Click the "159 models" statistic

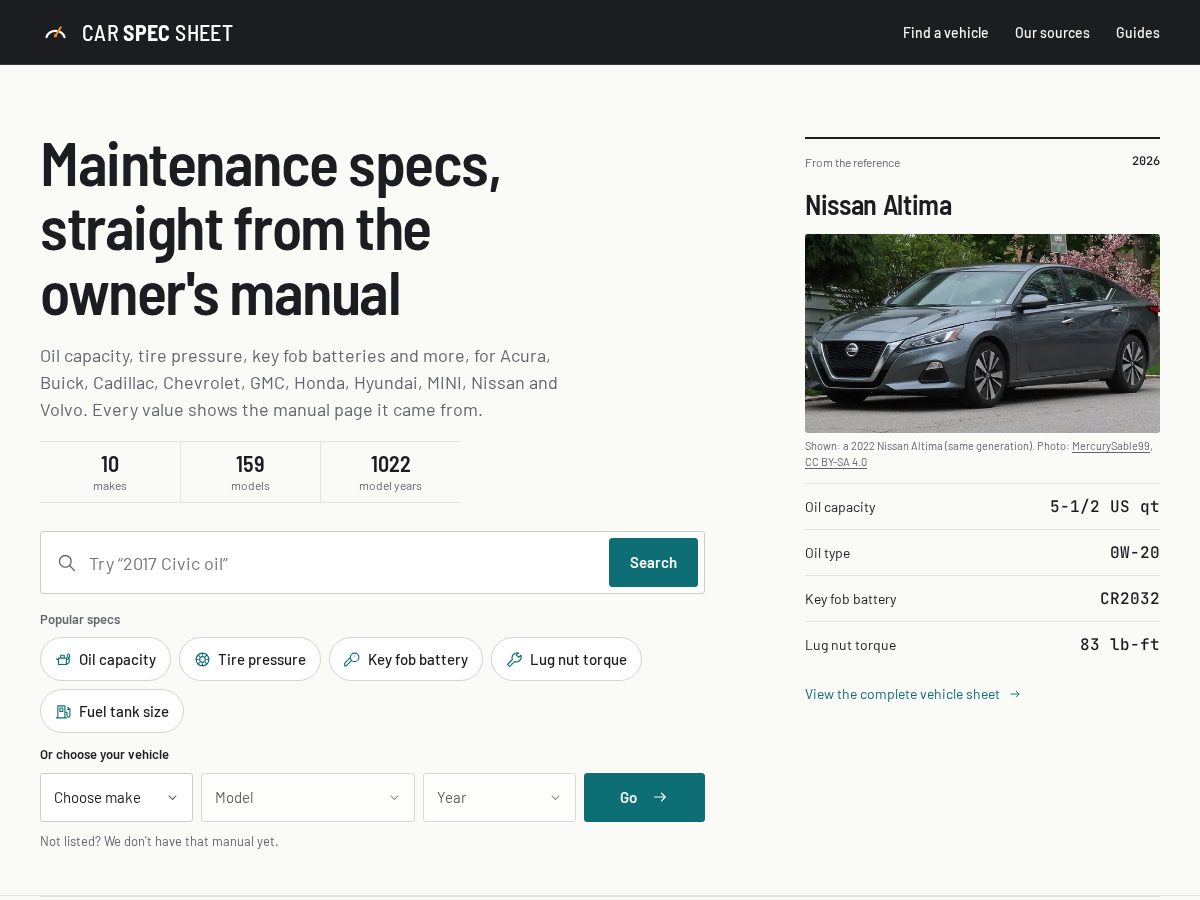[x=250, y=472]
